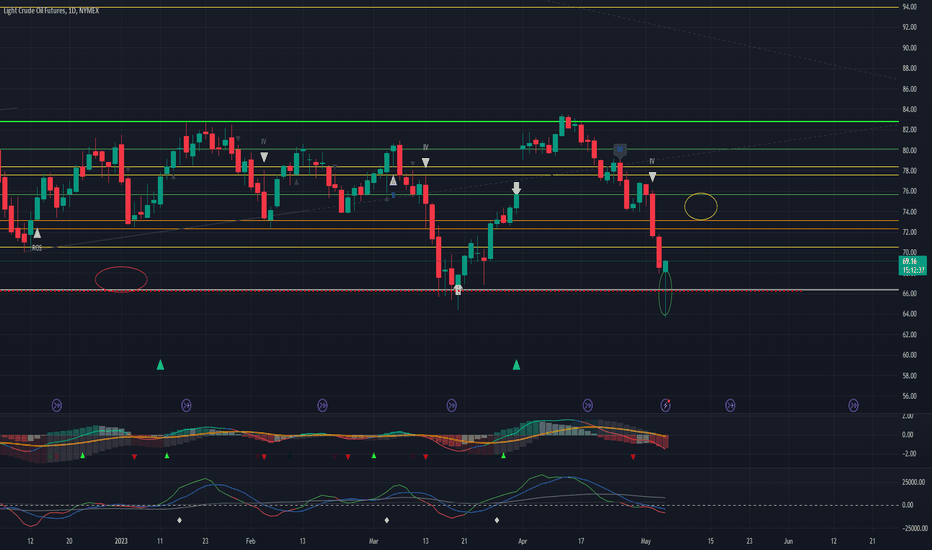The width and height of the screenshot is (932, 550).
Task: Click the -2.00 MACD axis label
Action: pos(908,454)
